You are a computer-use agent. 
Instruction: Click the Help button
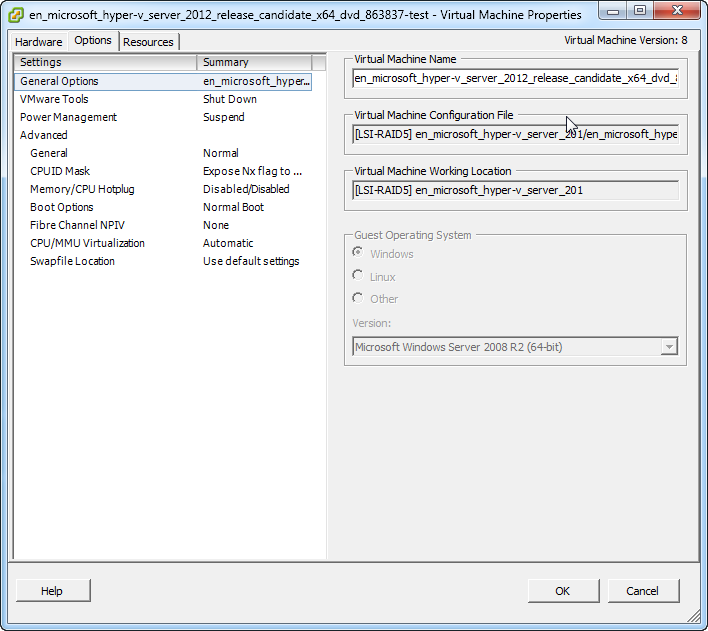click(53, 591)
